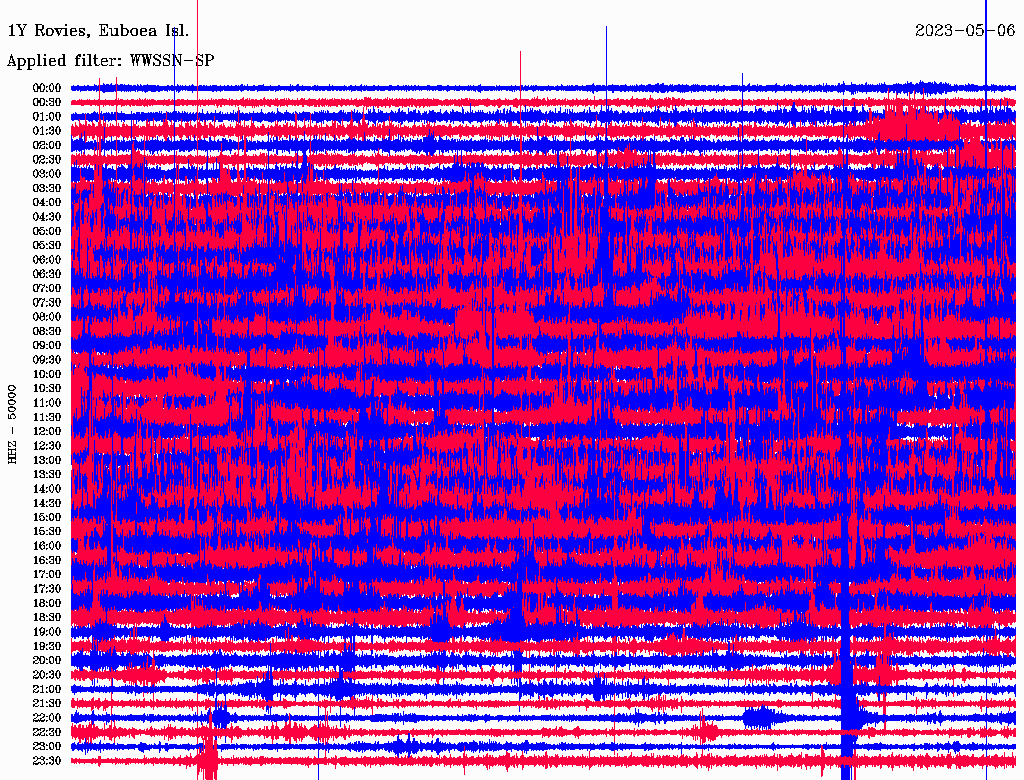Select the 15:00 time label
The height and width of the screenshot is (780, 1024).
[x=47, y=517]
